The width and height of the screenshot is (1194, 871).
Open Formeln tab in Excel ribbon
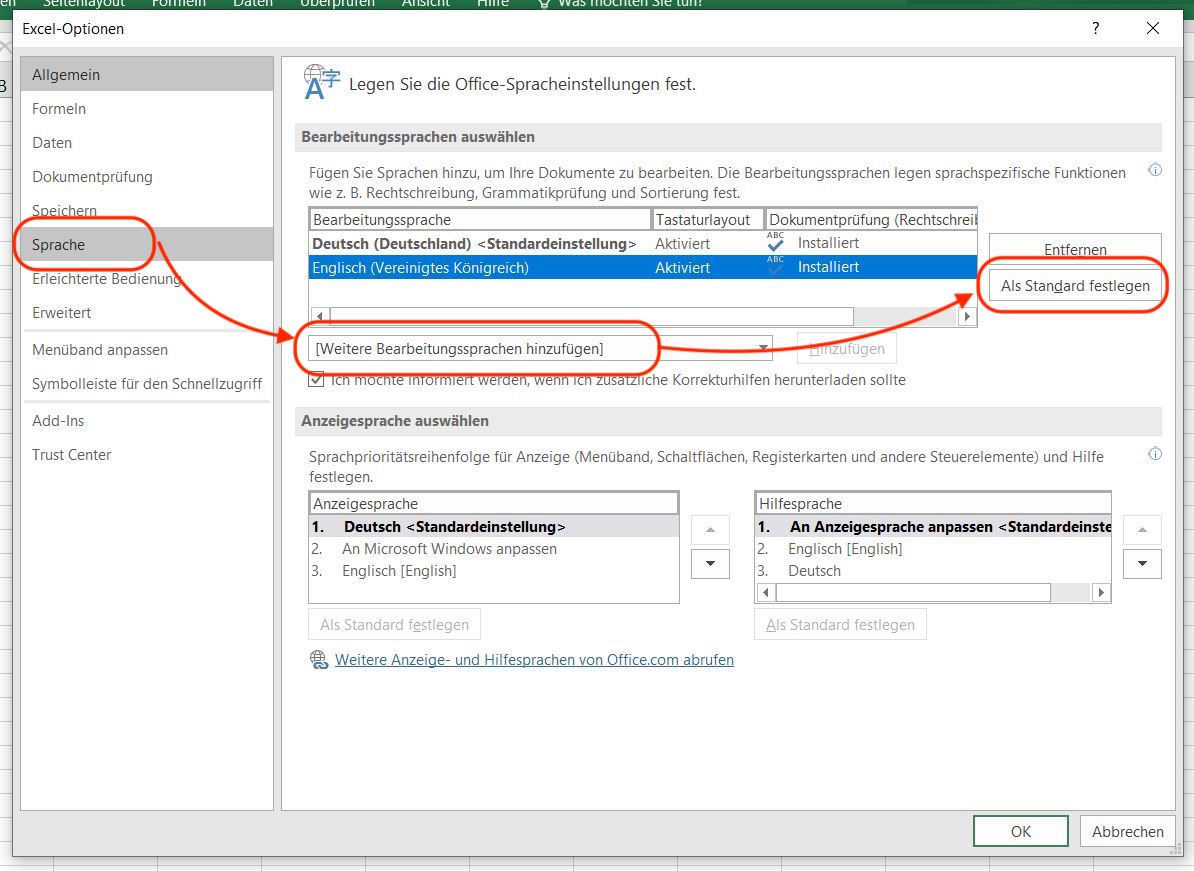click(x=179, y=4)
